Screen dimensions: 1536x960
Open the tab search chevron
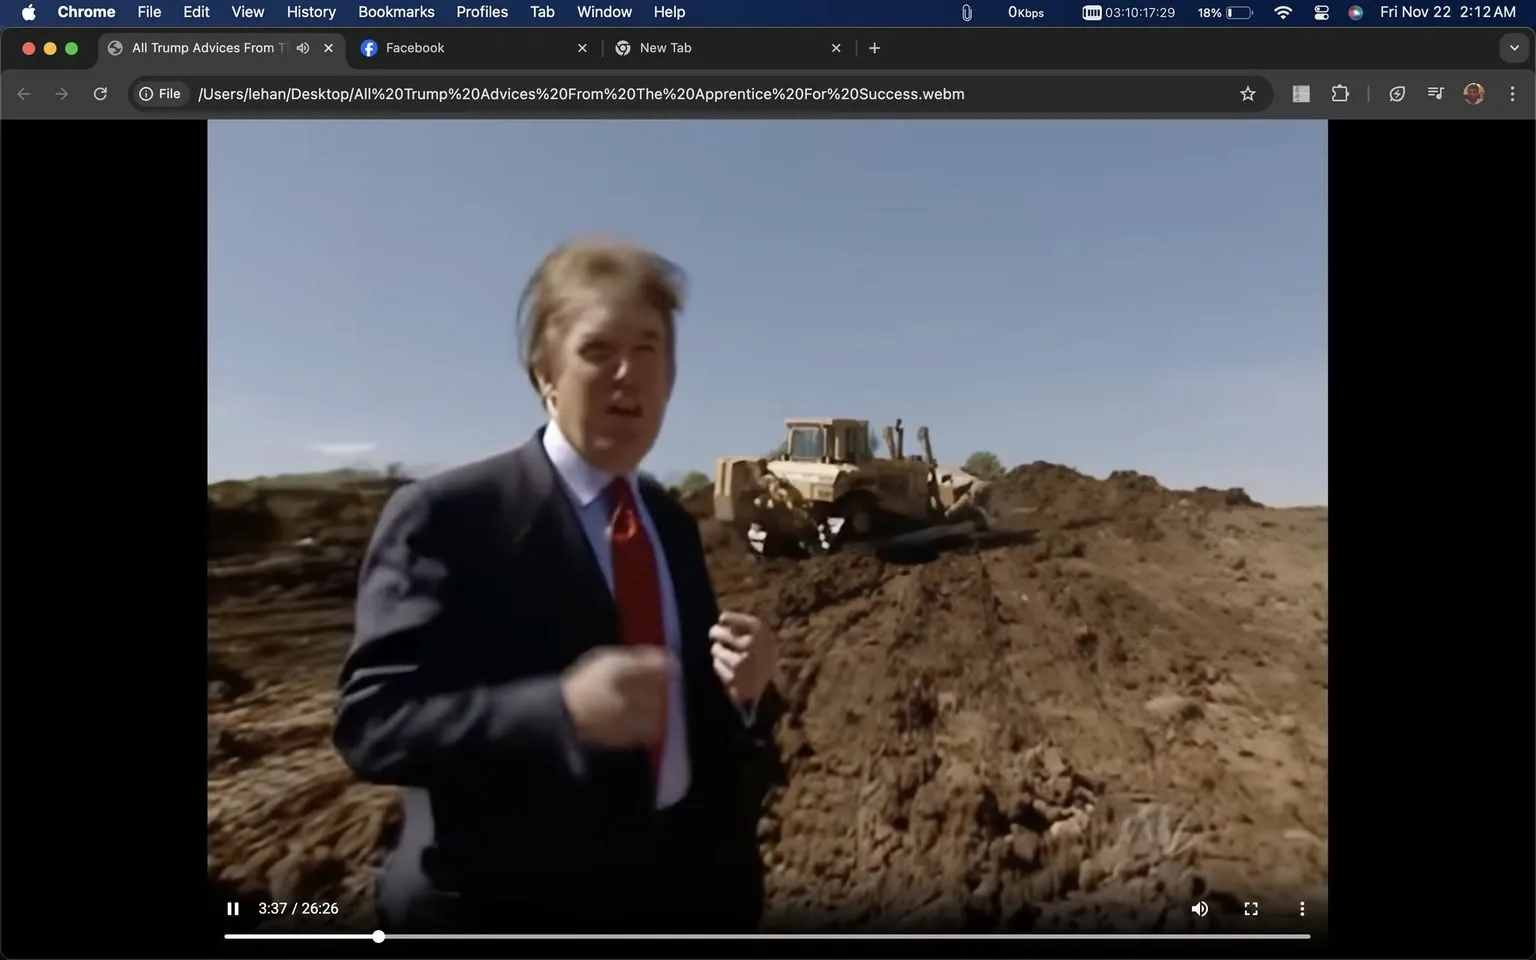[1513, 47]
